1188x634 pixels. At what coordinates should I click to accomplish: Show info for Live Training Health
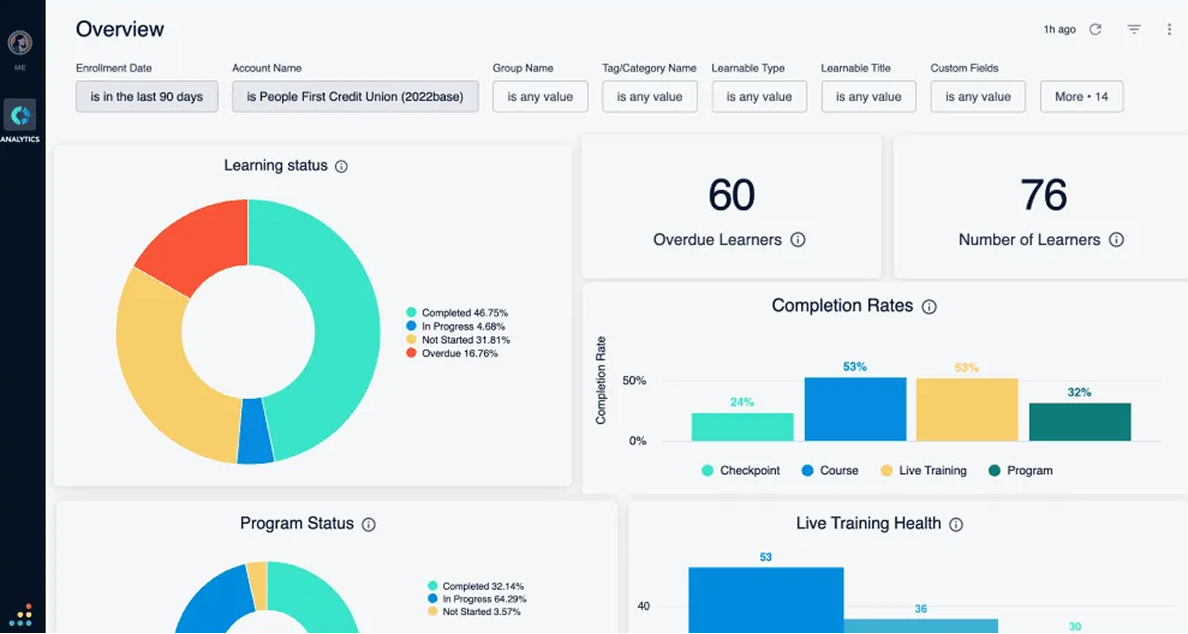956,524
